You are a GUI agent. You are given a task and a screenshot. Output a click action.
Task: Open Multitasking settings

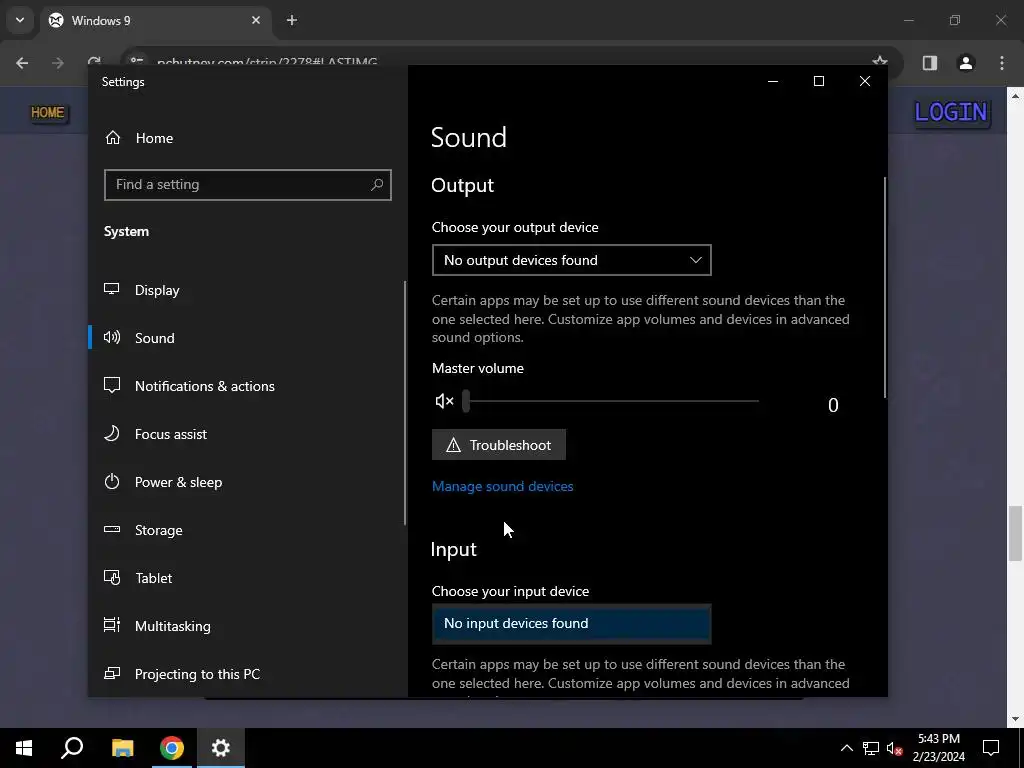point(172,626)
